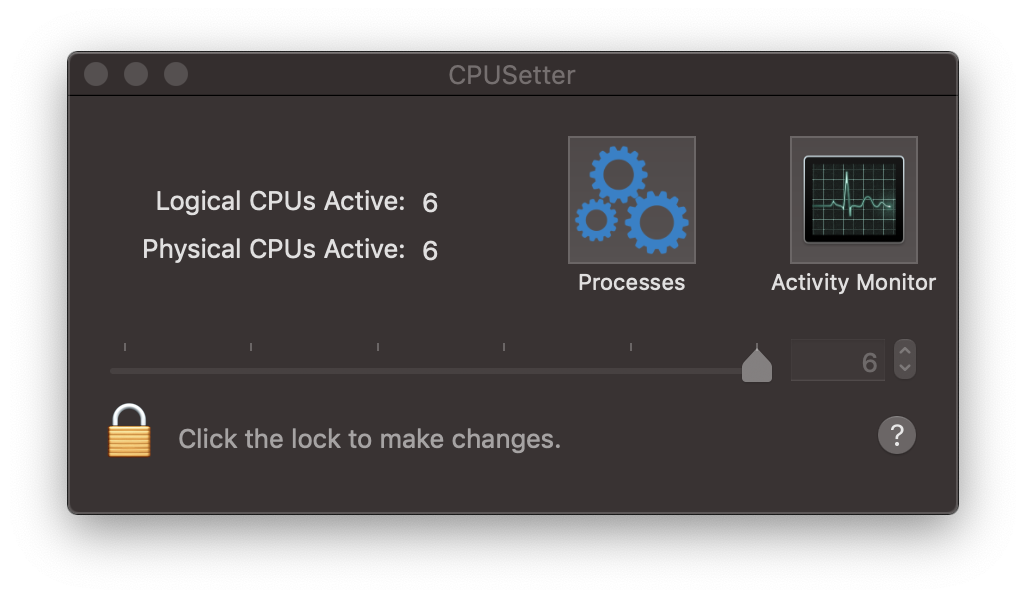Click the "Activity Monitor" text label
This screenshot has height=598, width=1026.
pos(853,283)
